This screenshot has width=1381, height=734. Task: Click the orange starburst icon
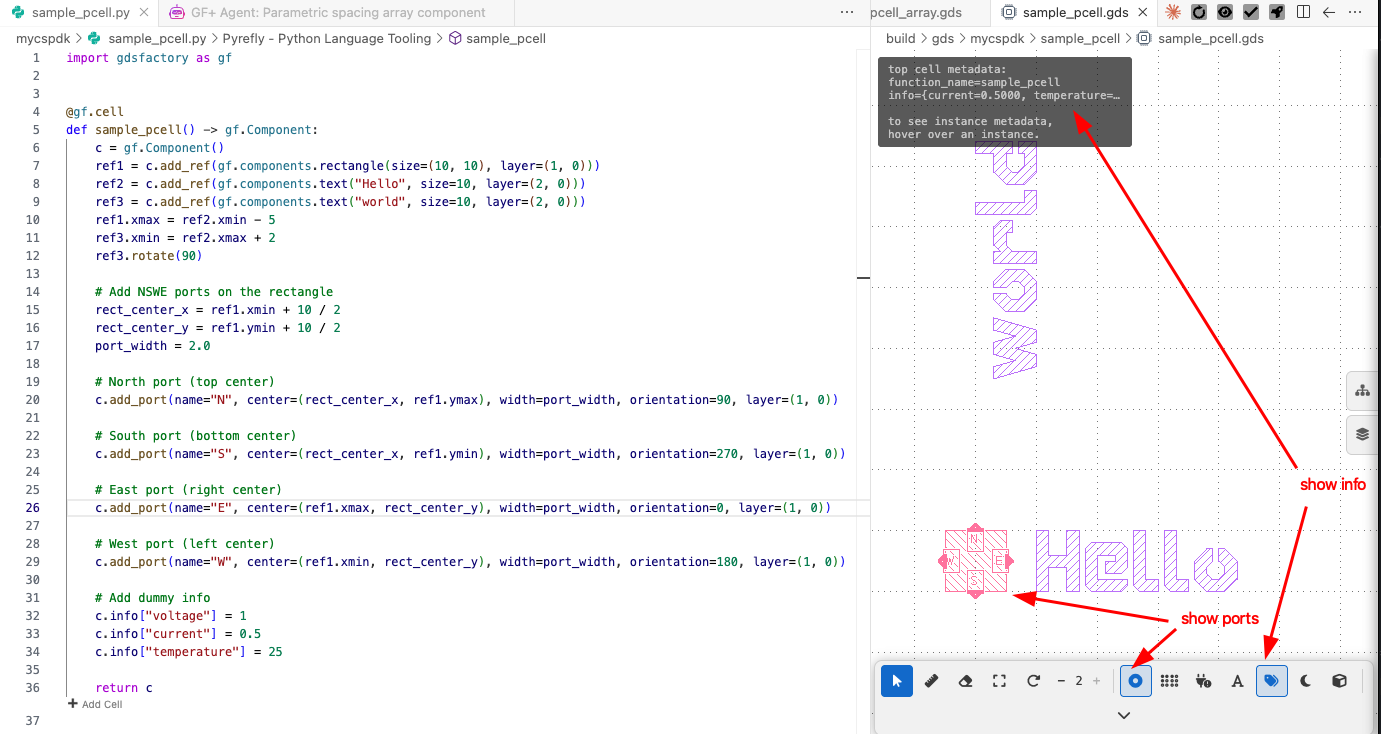[1172, 13]
